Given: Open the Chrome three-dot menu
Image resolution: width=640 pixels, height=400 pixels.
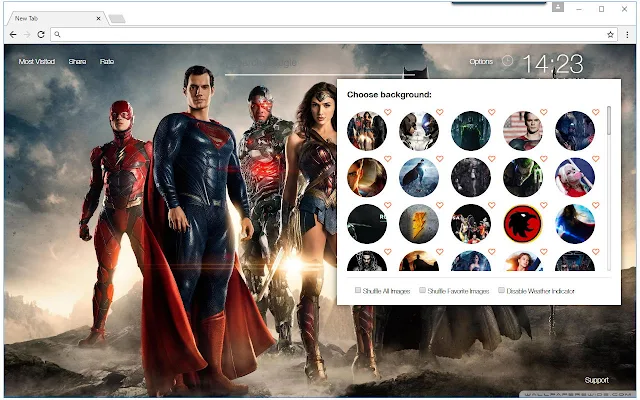Looking at the screenshot, I should point(627,35).
